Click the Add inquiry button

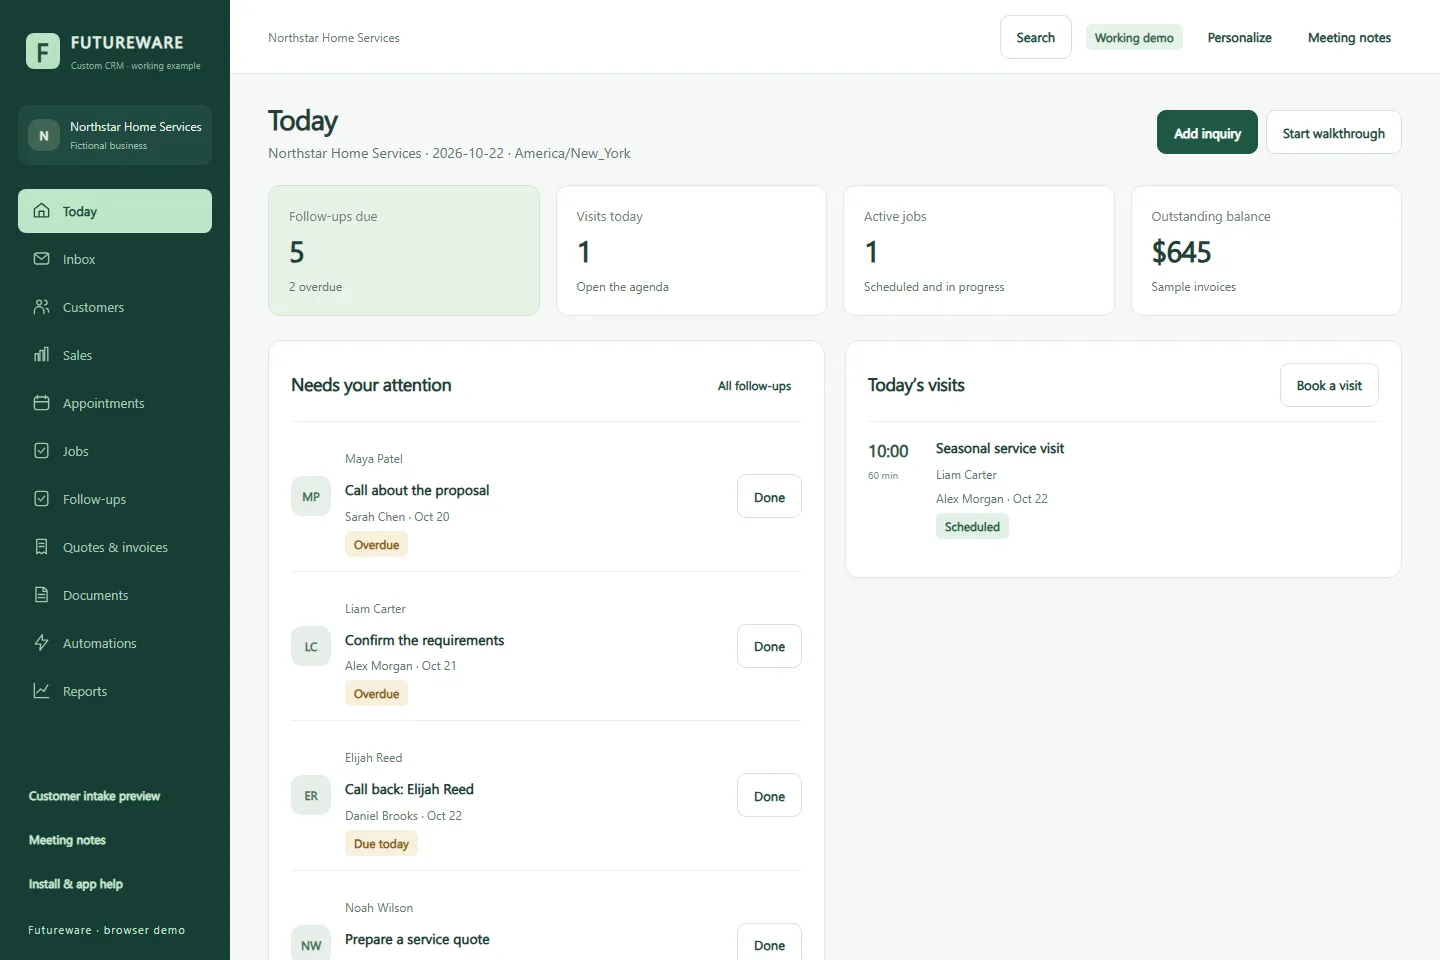point(1207,132)
